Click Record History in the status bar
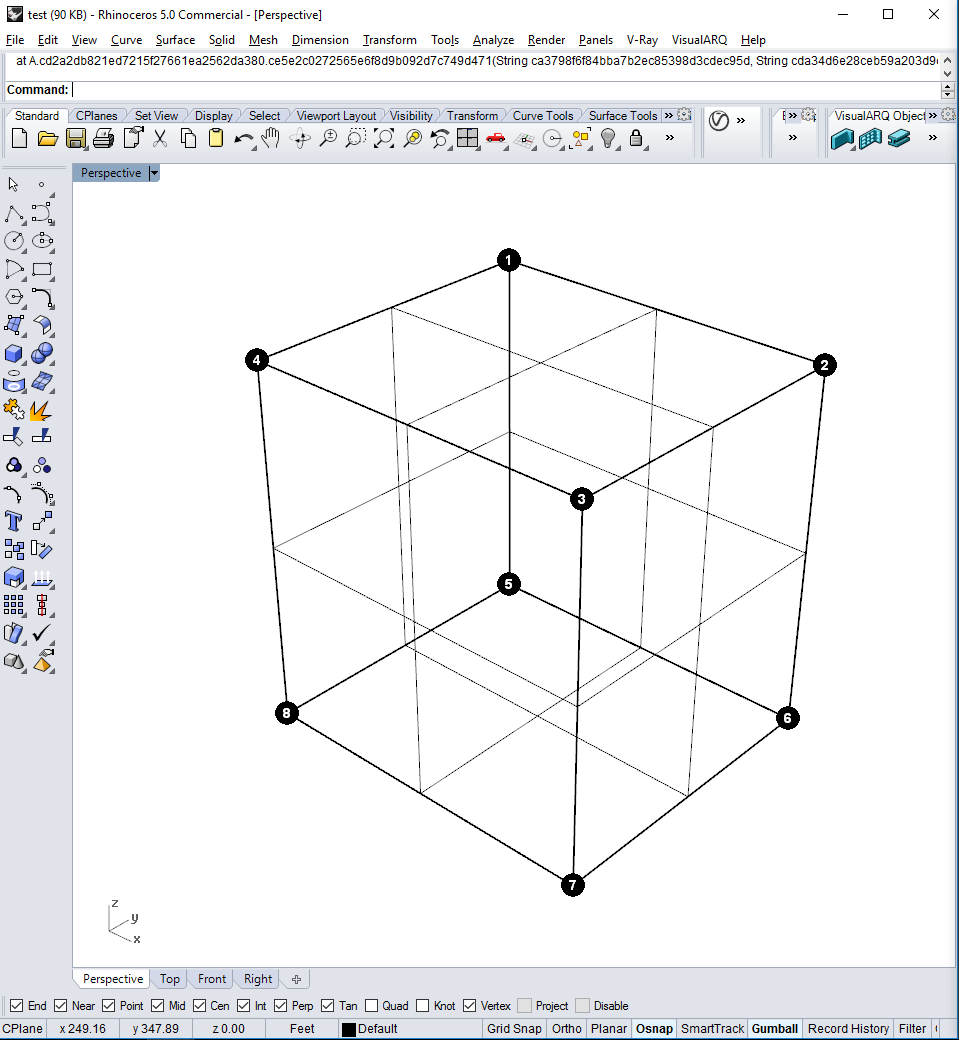 (848, 1029)
